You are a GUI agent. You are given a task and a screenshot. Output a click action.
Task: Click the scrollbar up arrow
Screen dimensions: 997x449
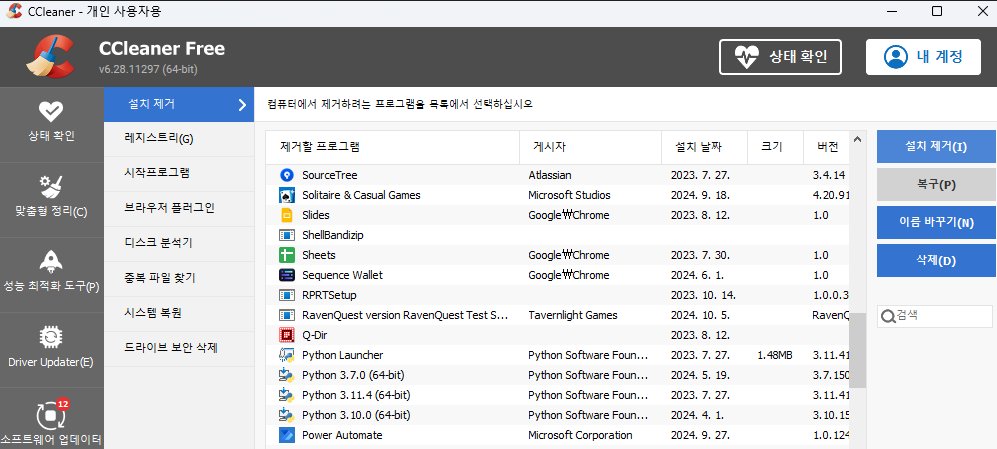pyautogui.click(x=857, y=139)
